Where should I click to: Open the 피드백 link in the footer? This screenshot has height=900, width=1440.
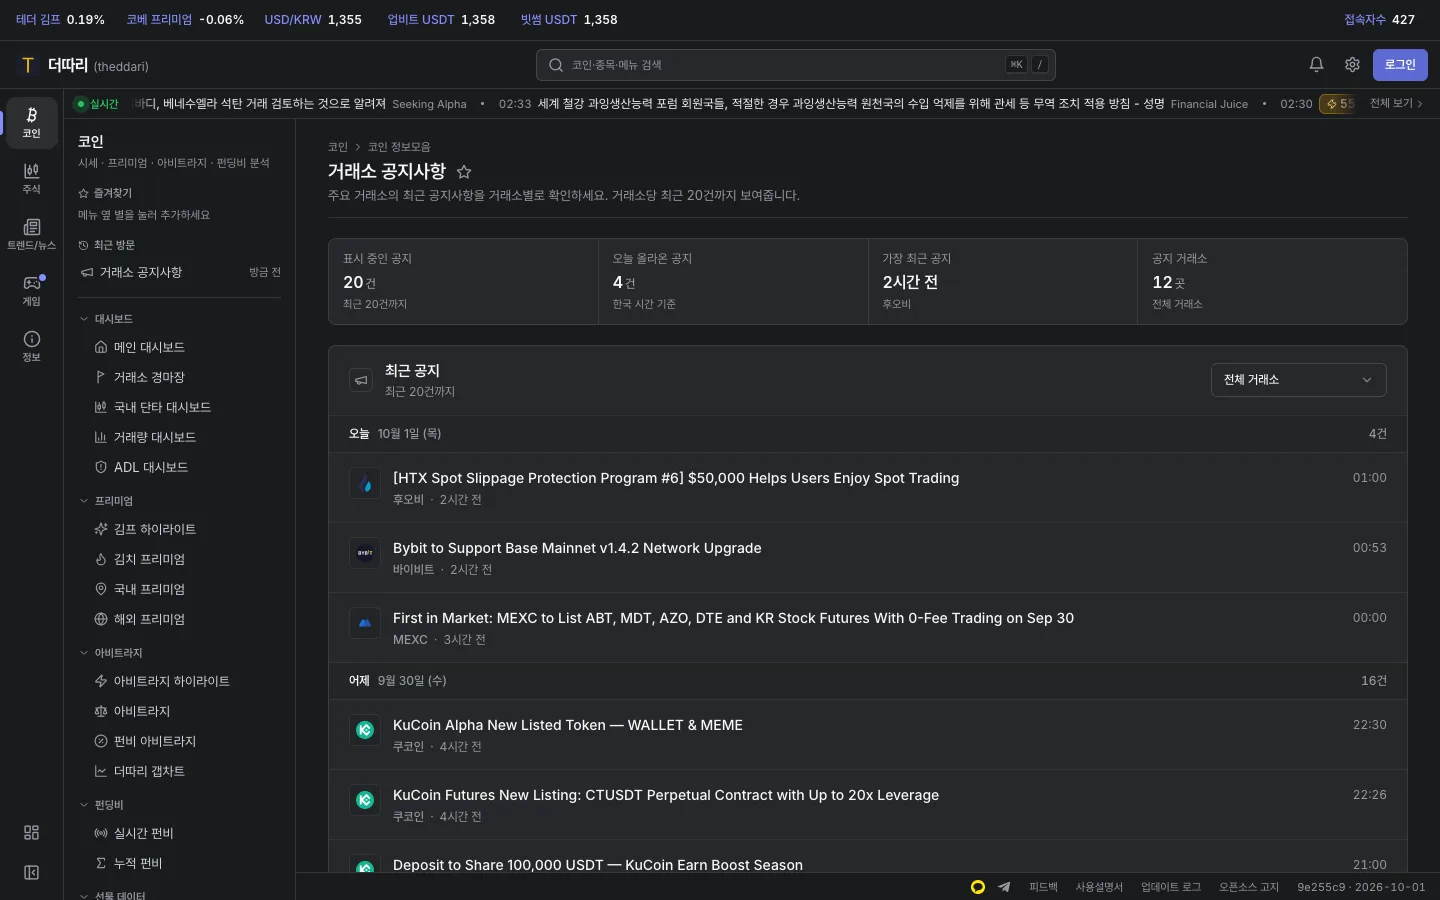1043,887
